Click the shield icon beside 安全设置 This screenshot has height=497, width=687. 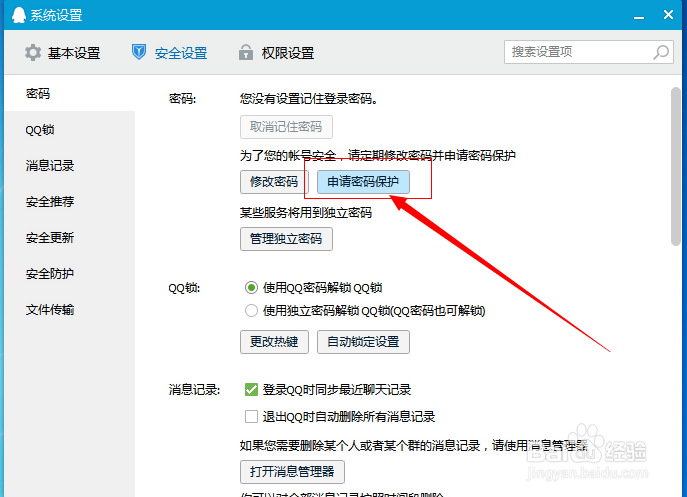coord(139,52)
